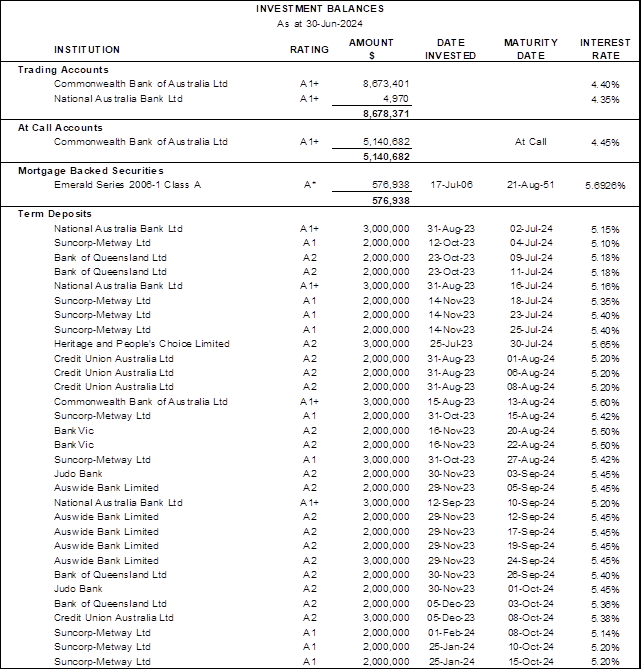Viewport: 642px width, 670px height.
Task: Select the maturity date 26-Sep-24
Action: point(531,575)
